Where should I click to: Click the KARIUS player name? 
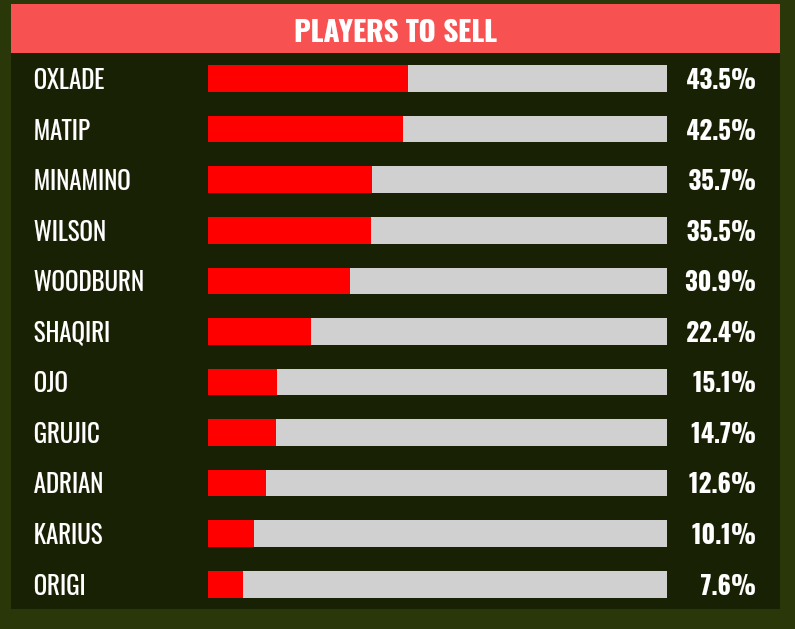(x=68, y=534)
